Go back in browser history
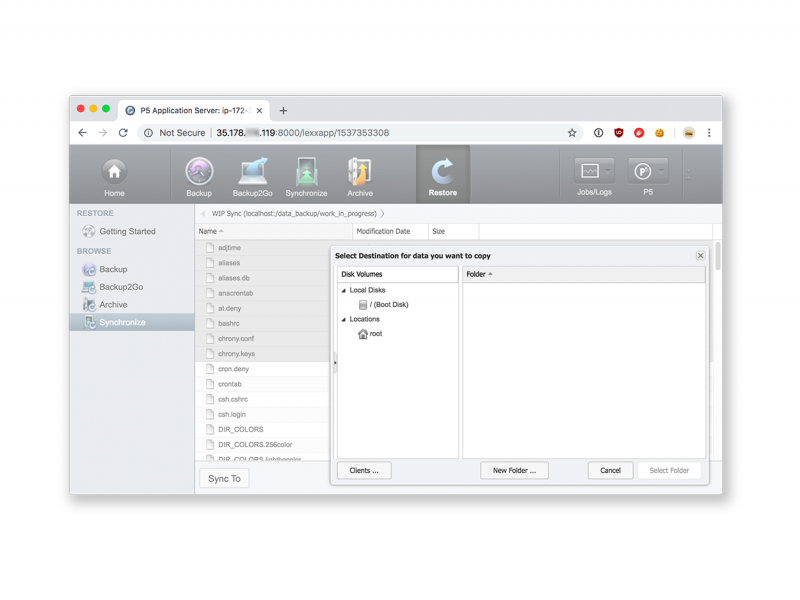 (x=83, y=133)
